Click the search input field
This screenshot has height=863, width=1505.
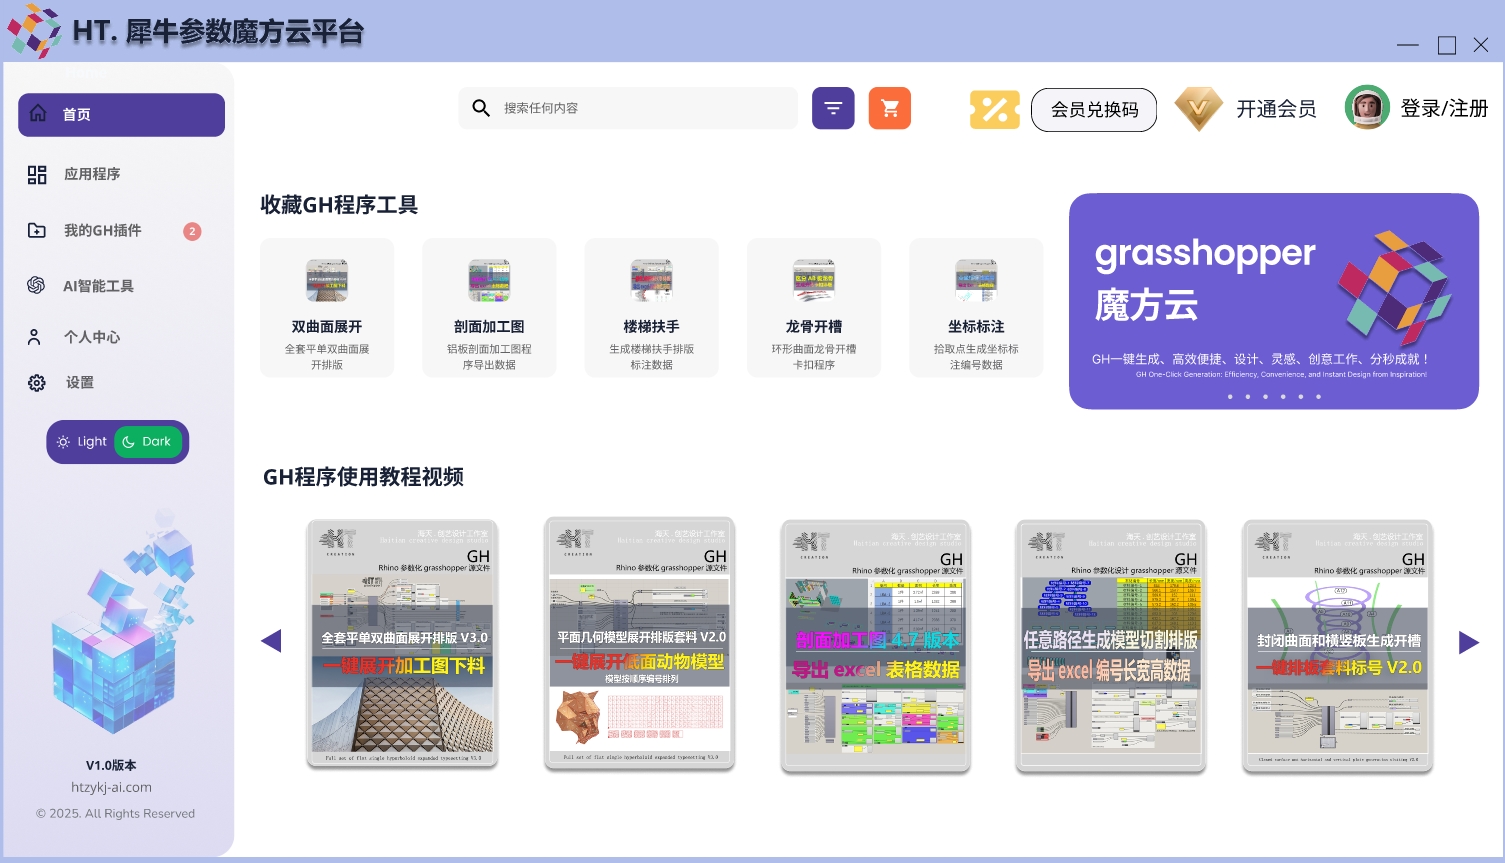point(640,108)
